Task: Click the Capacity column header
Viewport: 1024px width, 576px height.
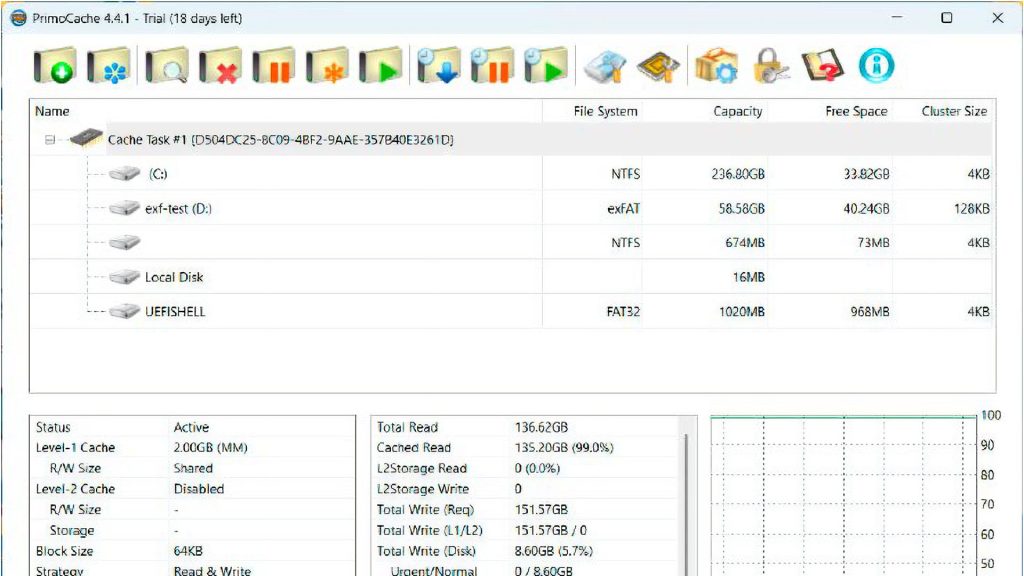Action: pos(737,111)
